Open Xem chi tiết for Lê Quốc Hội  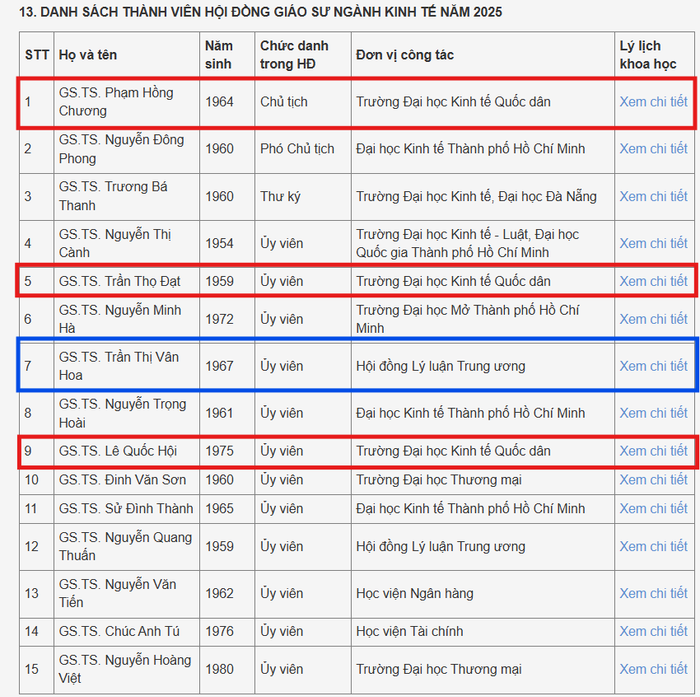tap(653, 451)
